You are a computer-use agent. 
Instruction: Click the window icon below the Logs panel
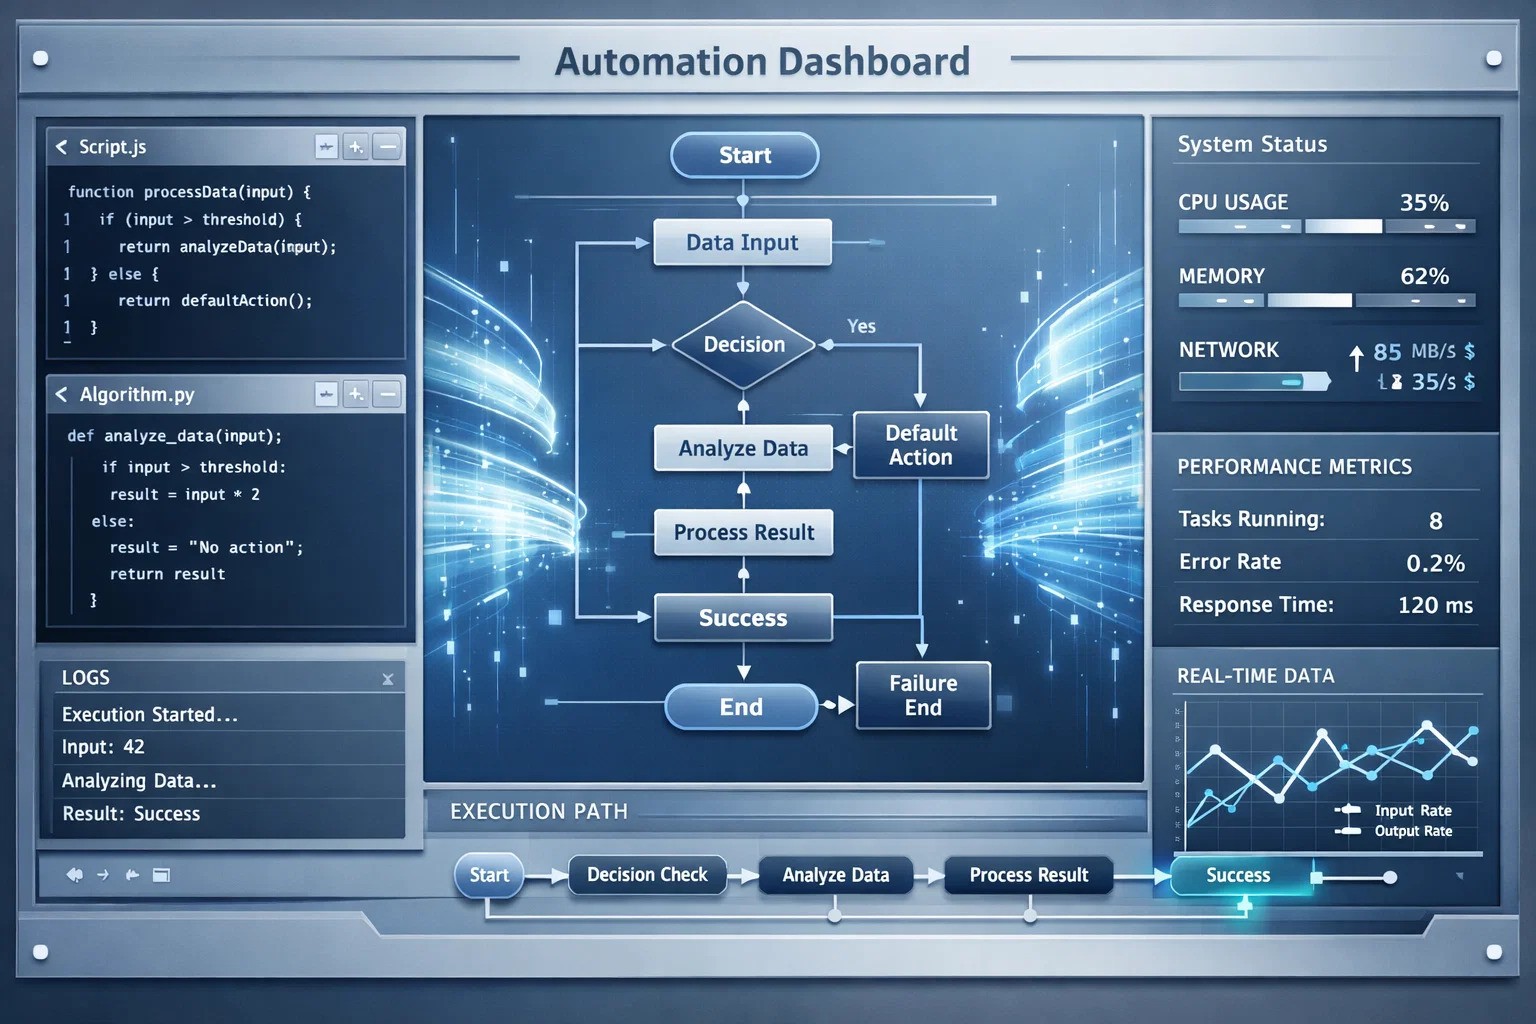161,875
